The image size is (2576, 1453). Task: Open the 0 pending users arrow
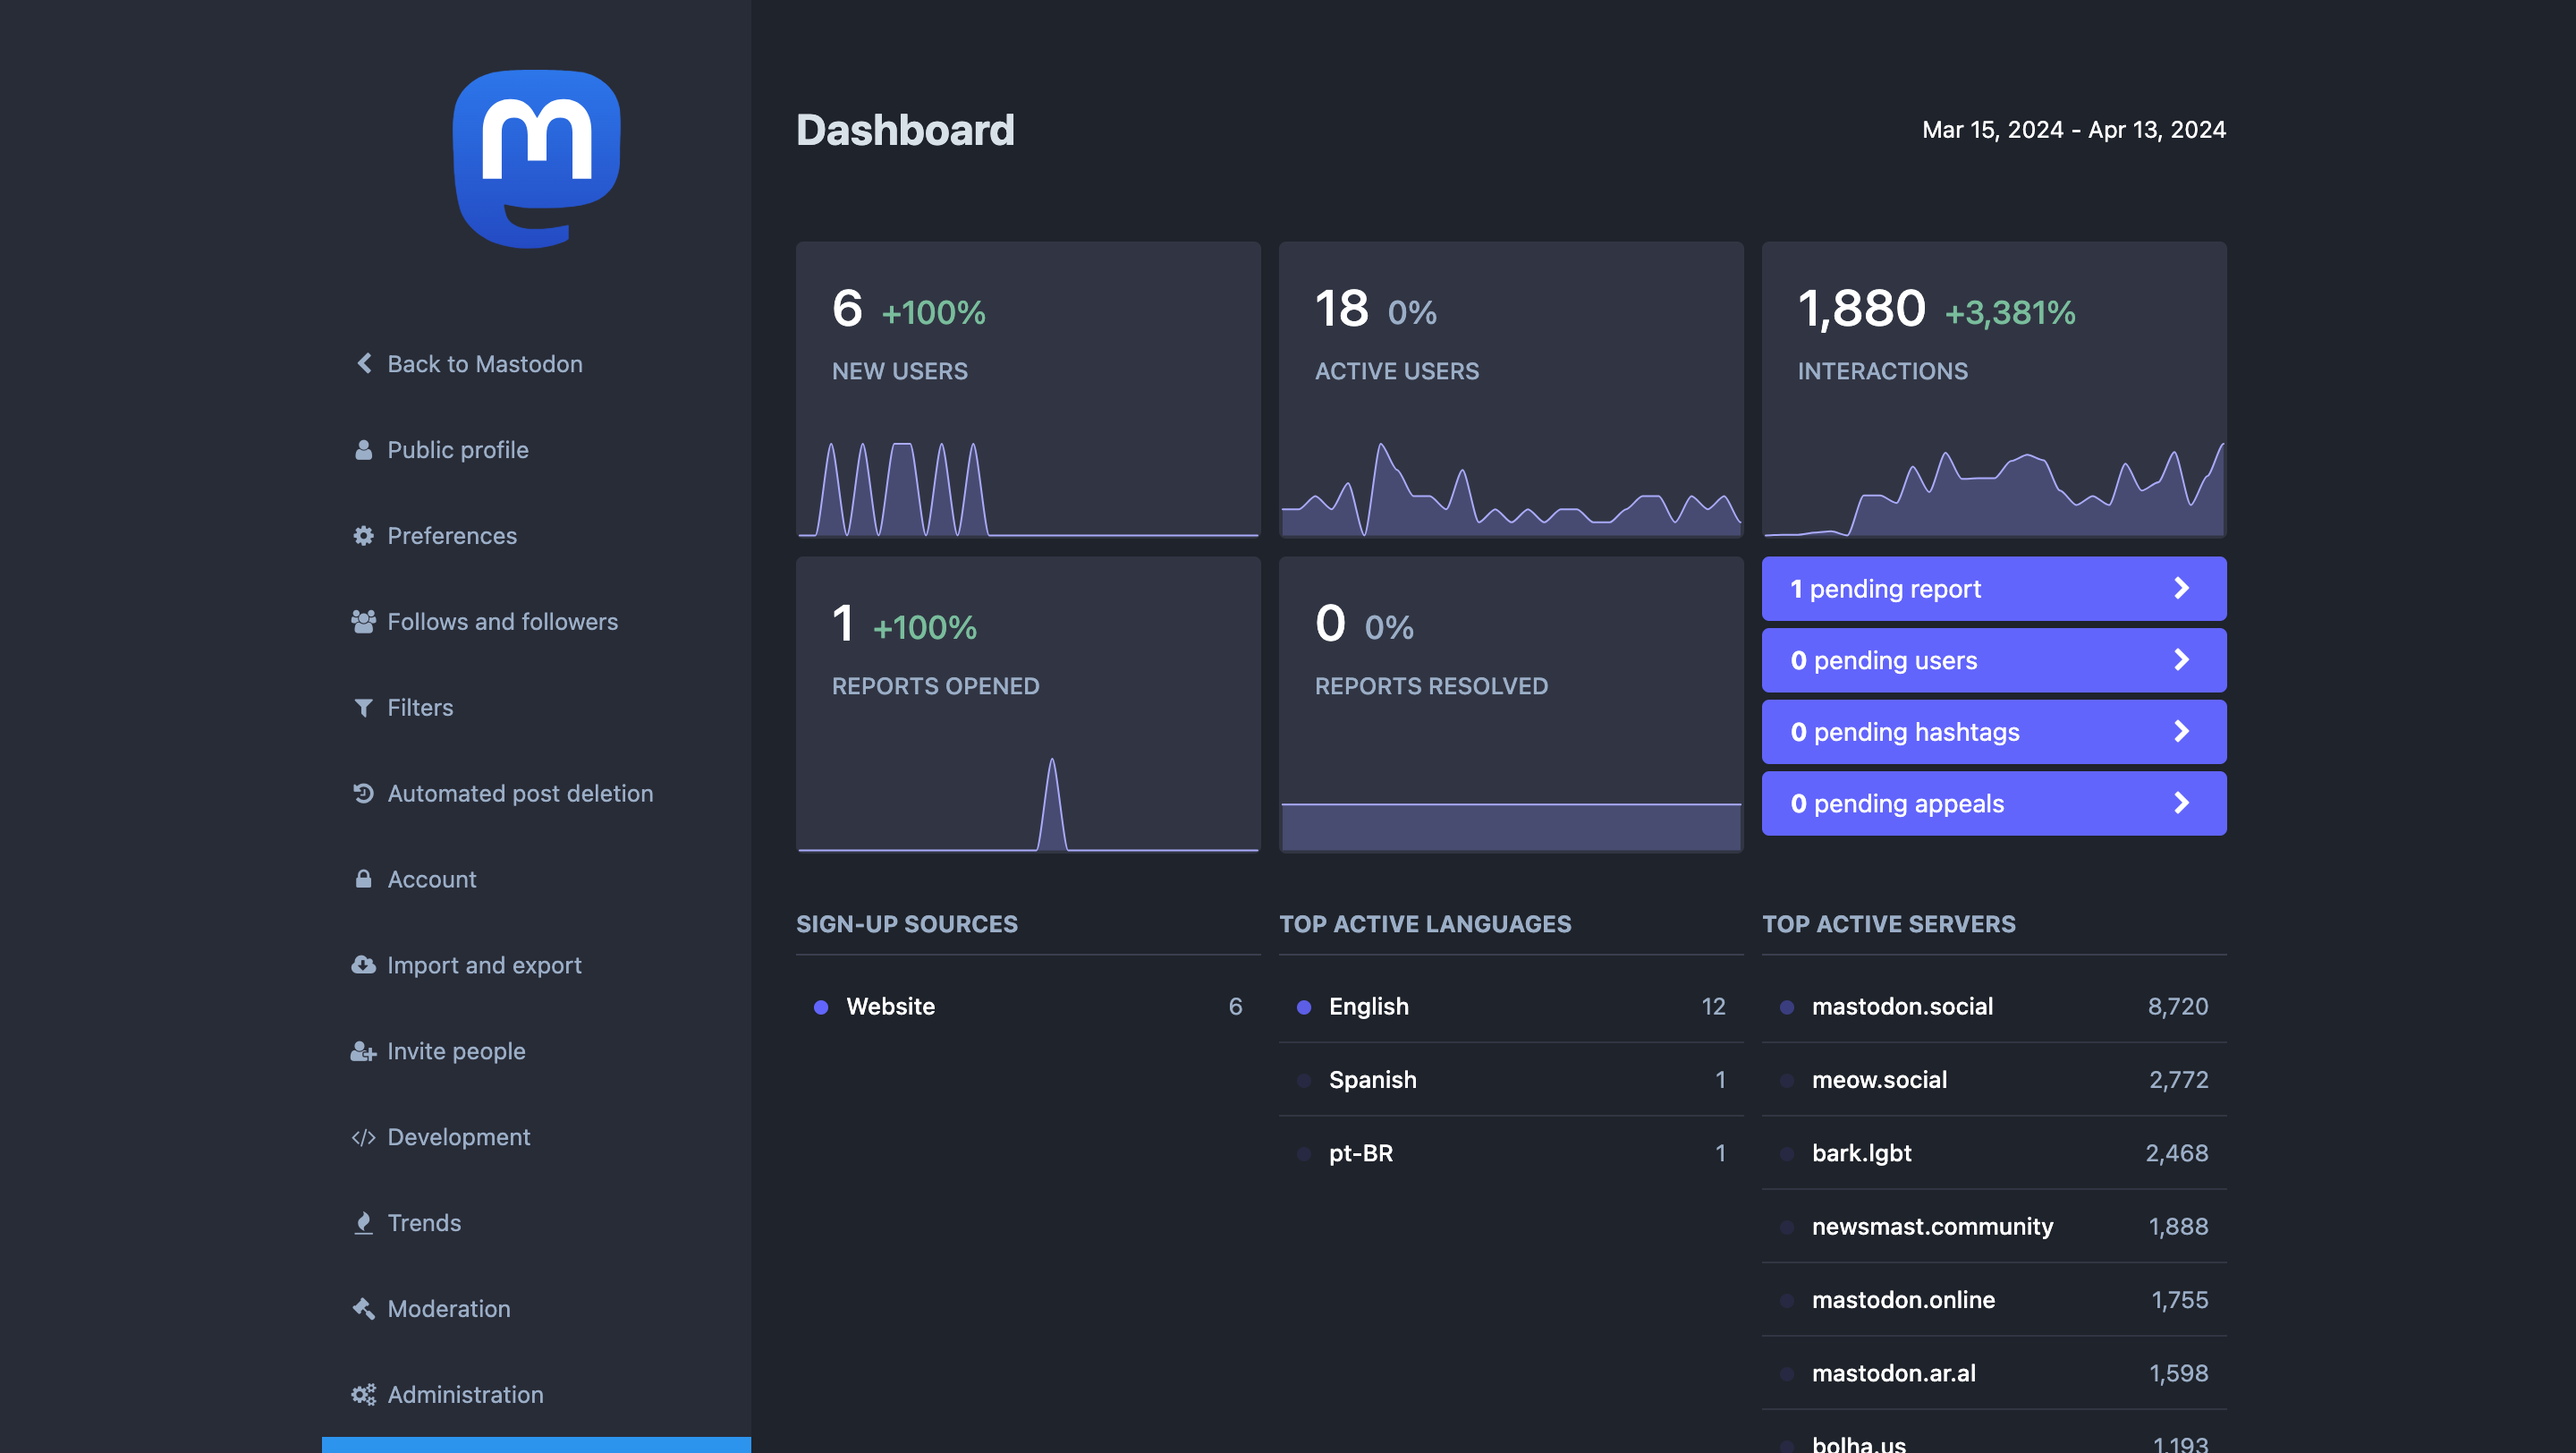(2182, 660)
